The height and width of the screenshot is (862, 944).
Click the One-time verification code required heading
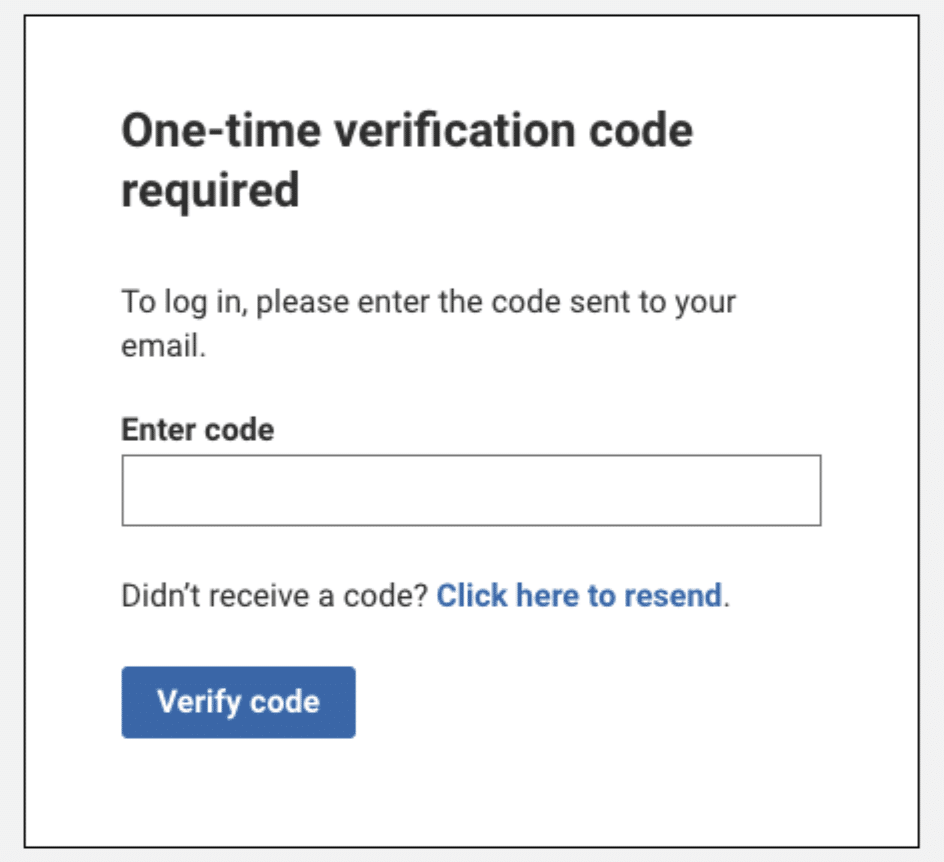coord(407,160)
